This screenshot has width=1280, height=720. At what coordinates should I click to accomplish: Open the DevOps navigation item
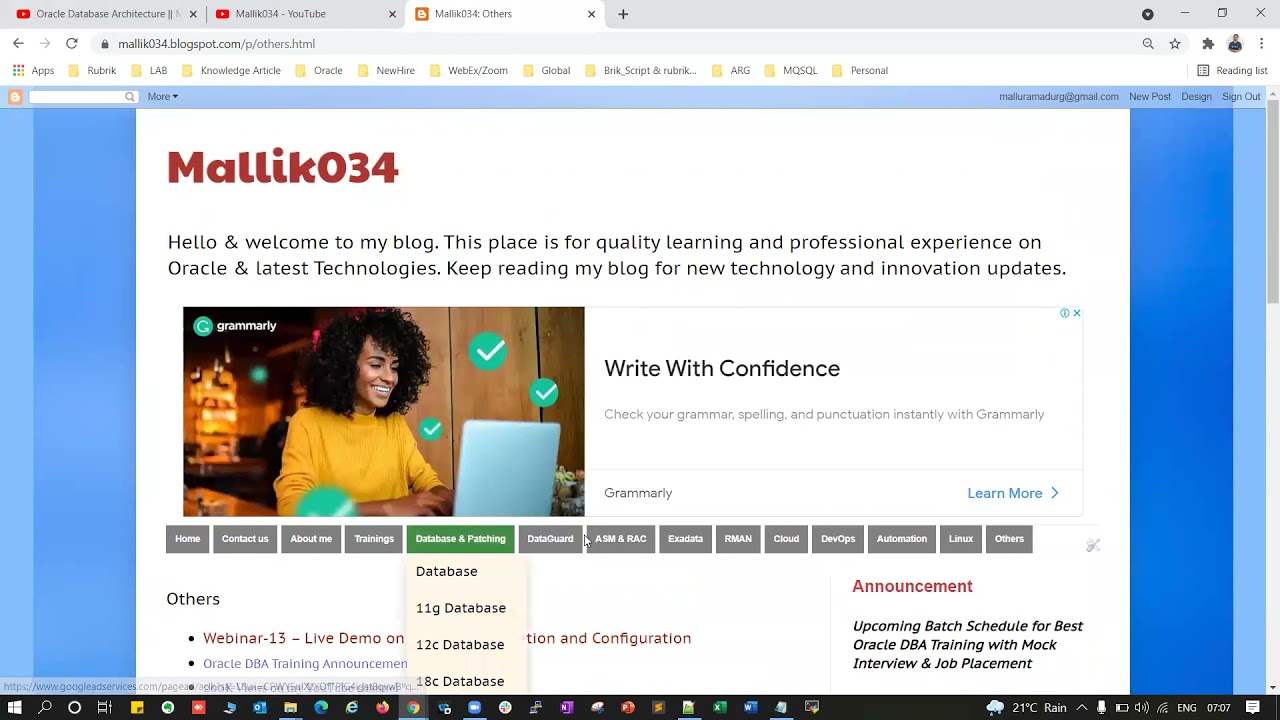coord(838,539)
